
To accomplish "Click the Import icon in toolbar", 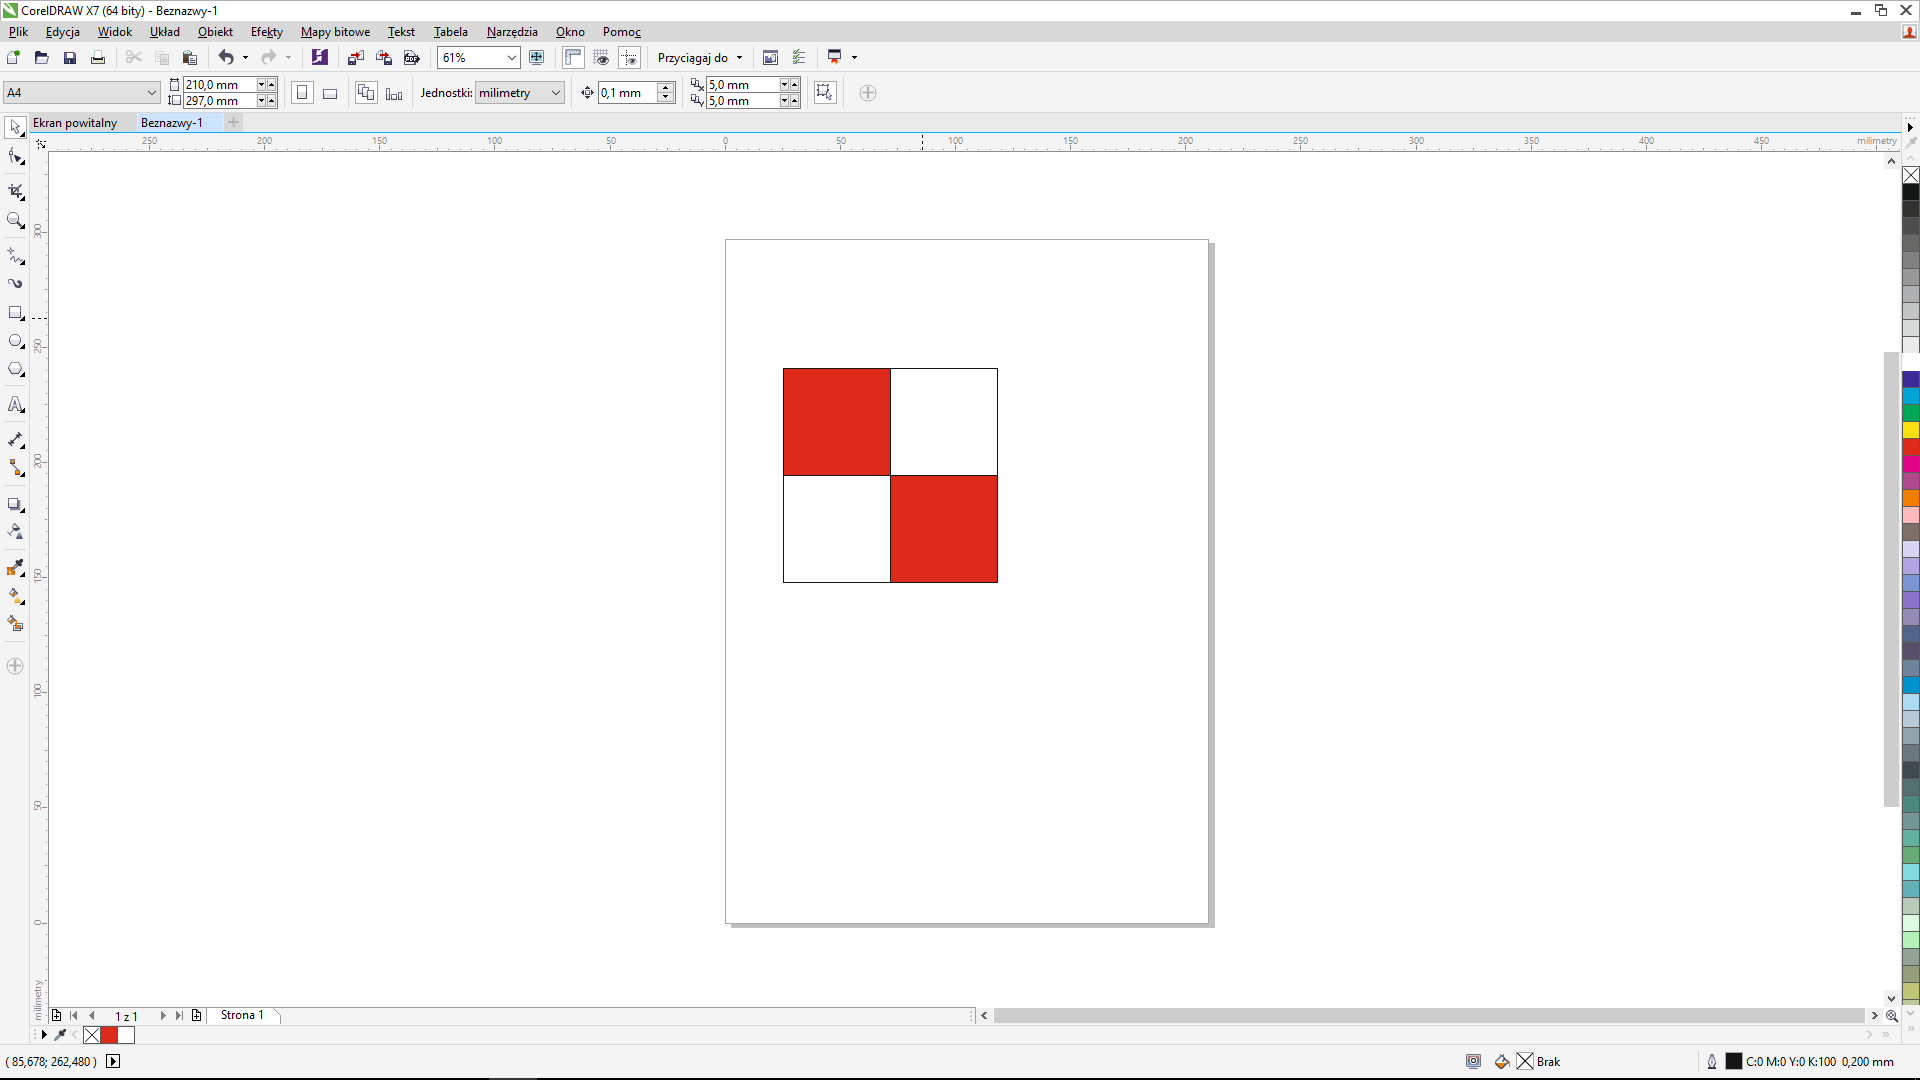I will (355, 58).
